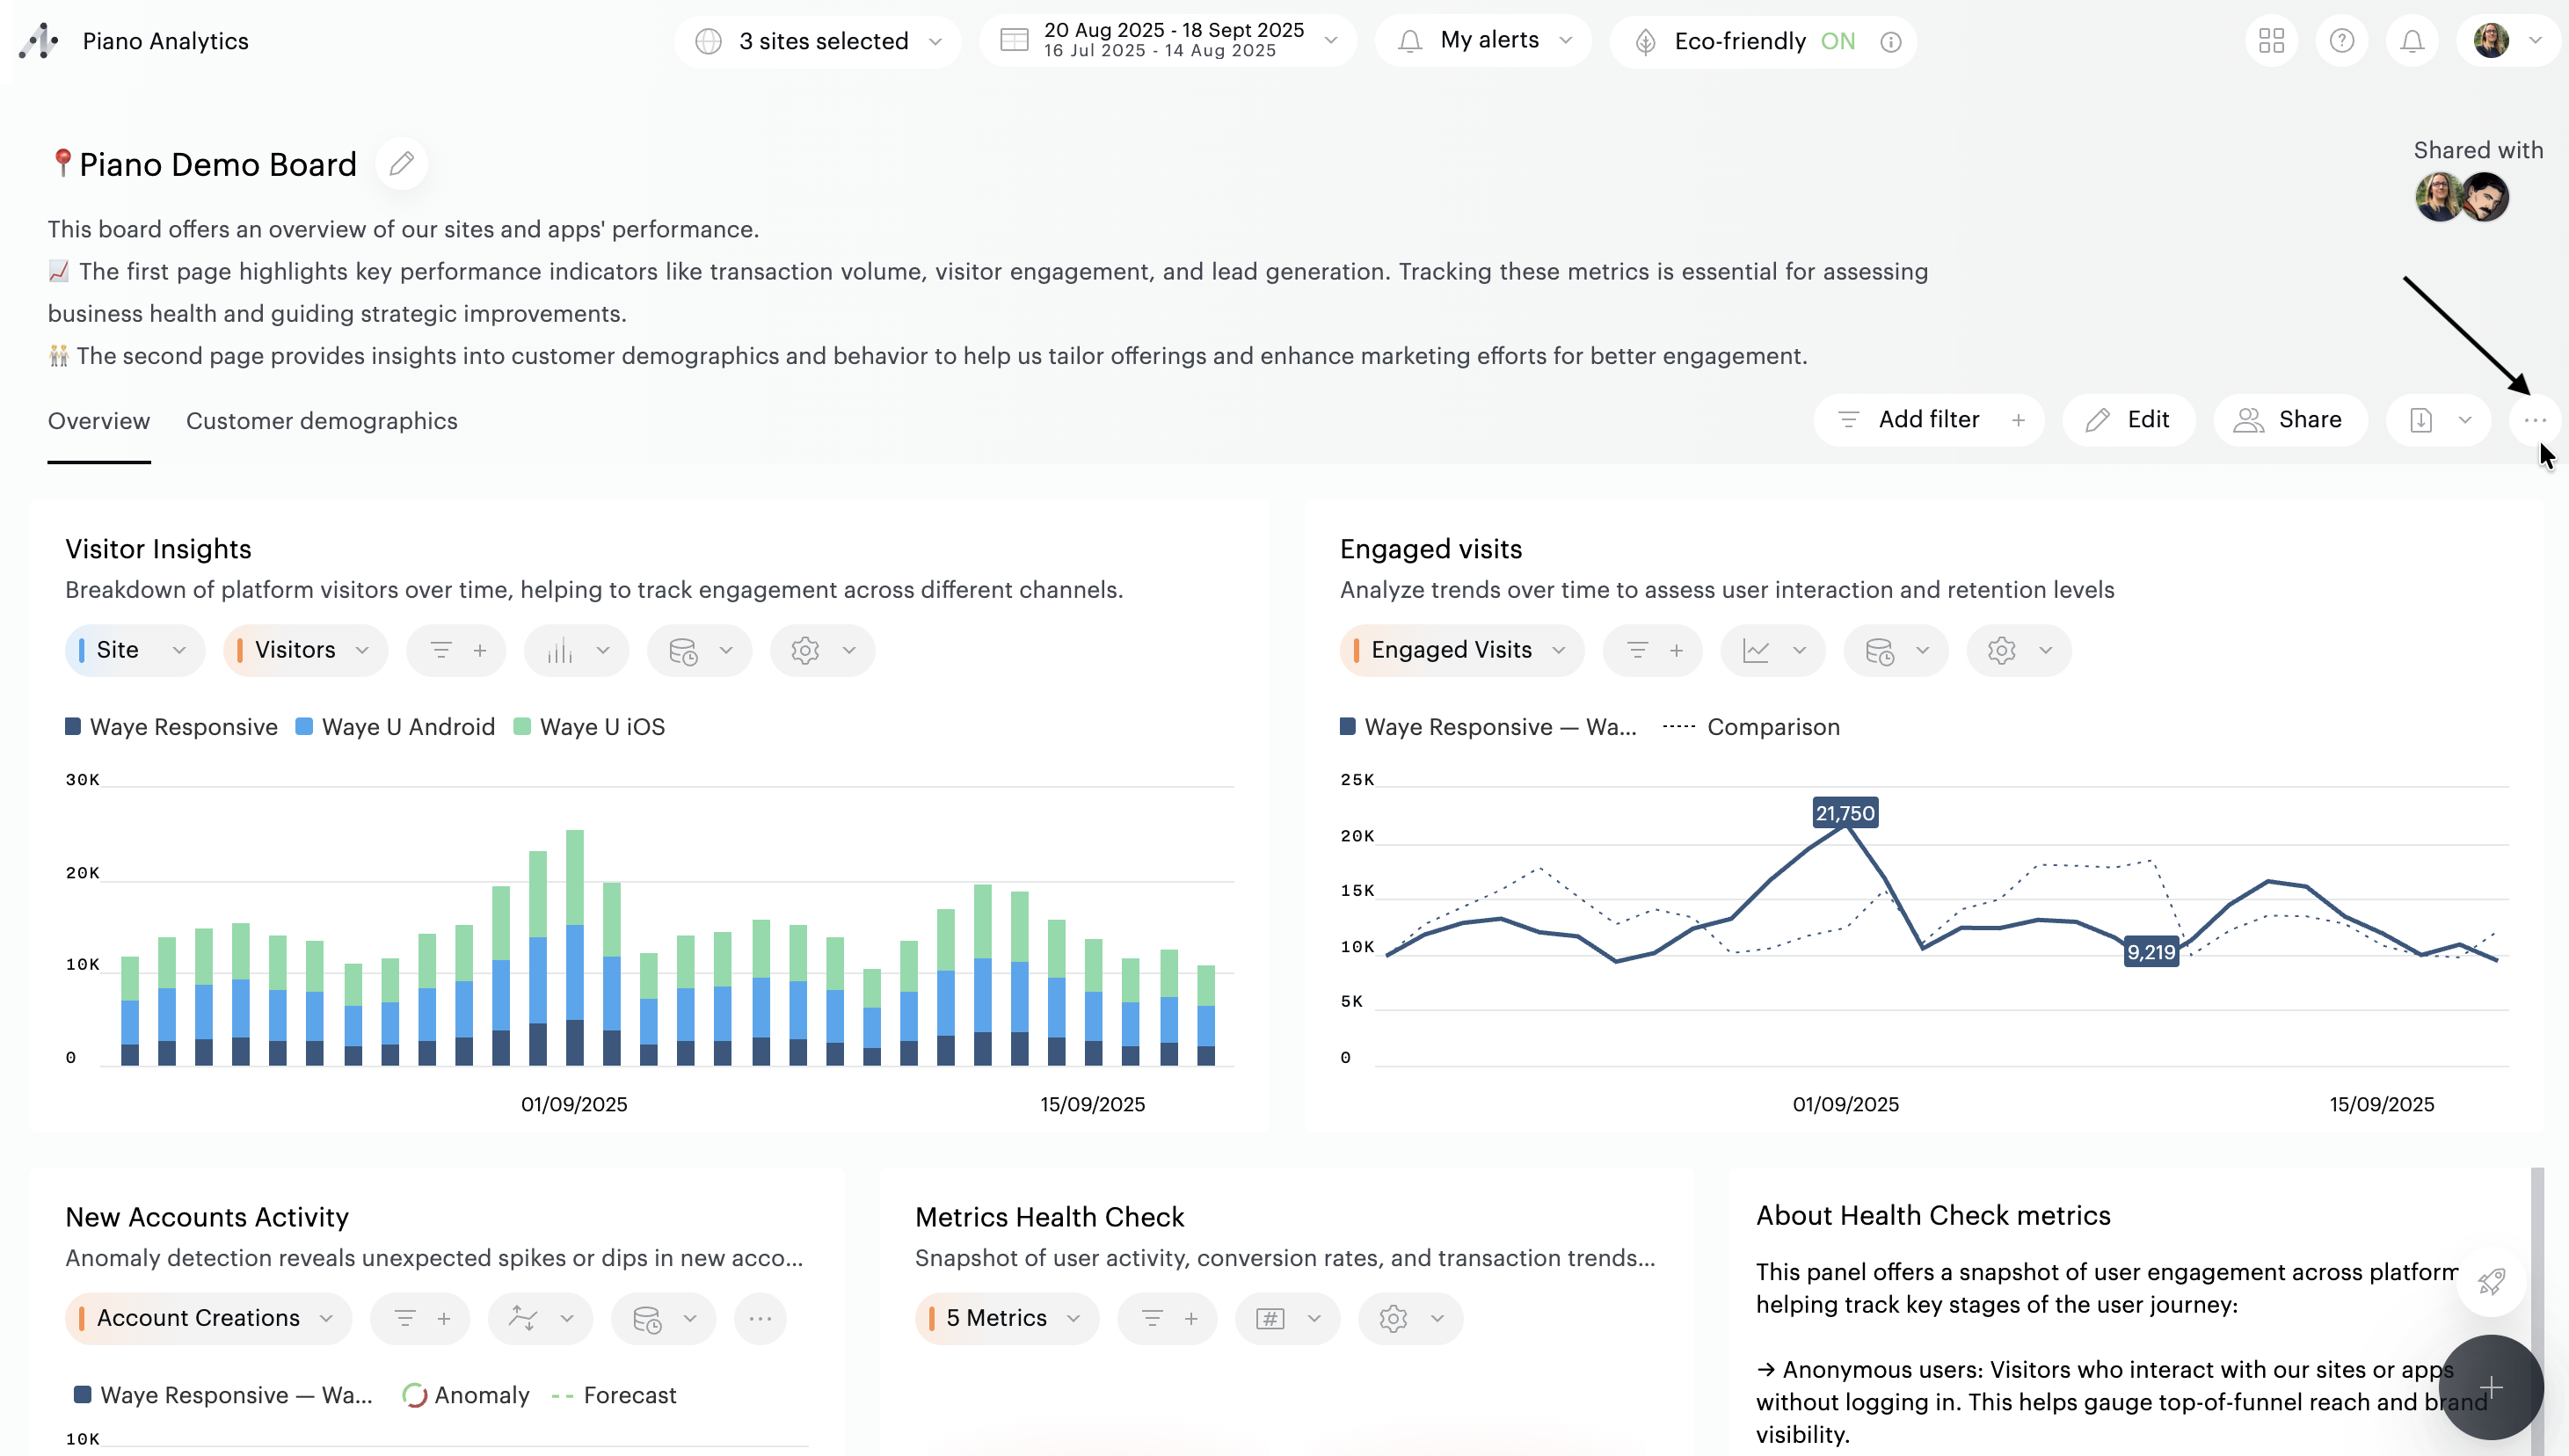The image size is (2569, 1456).
Task: Toggle Eco-friendly mode ON switch
Action: tap(1837, 41)
